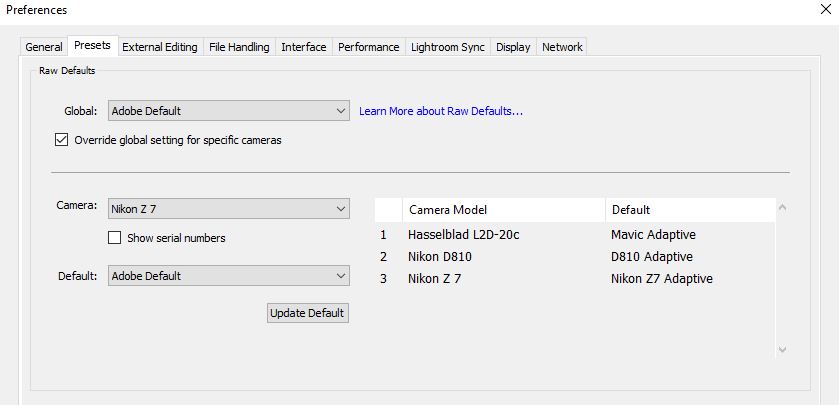Viewport: 839px width, 405px height.
Task: Expand the Global raw default dropdown
Action: [x=228, y=111]
